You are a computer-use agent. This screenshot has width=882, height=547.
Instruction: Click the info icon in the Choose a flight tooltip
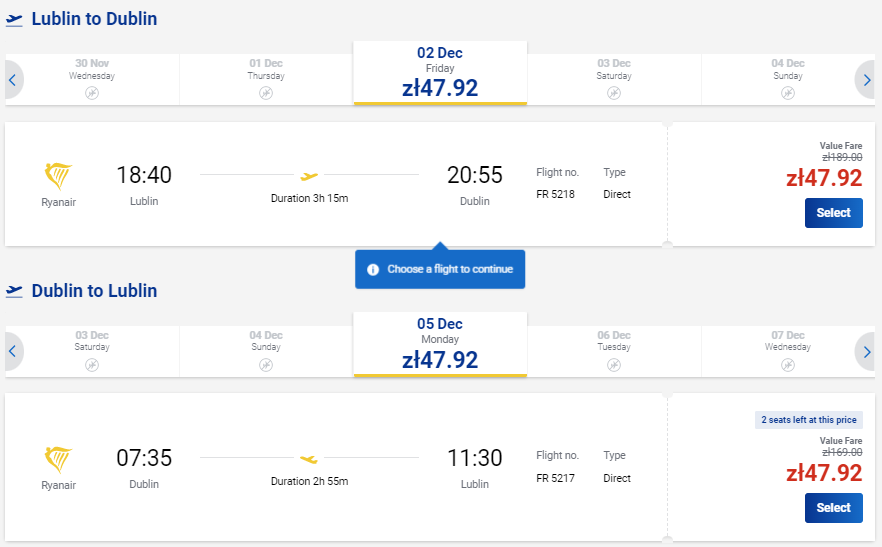373,270
